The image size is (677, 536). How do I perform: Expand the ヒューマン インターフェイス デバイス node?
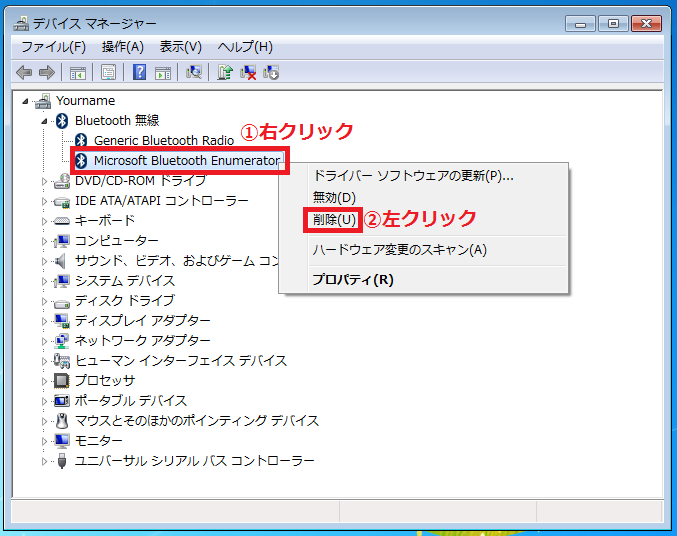[44, 361]
